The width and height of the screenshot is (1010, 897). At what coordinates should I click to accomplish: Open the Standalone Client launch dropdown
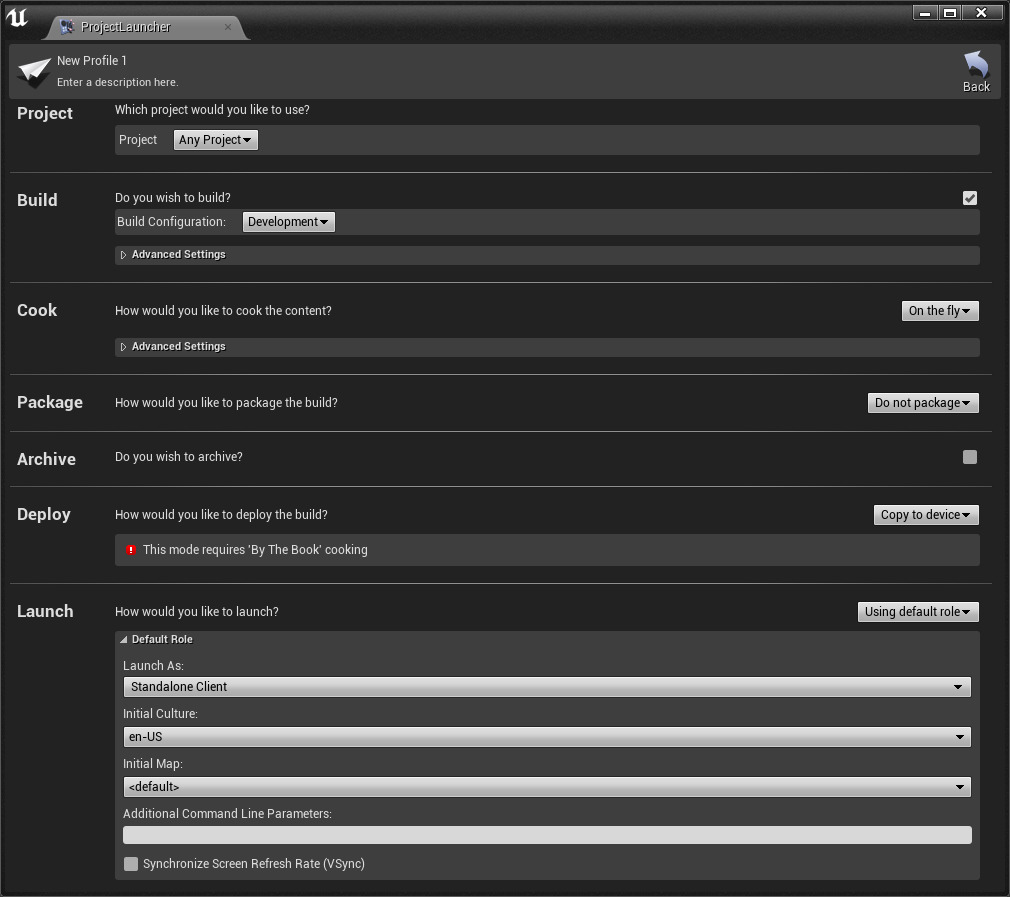coord(546,687)
